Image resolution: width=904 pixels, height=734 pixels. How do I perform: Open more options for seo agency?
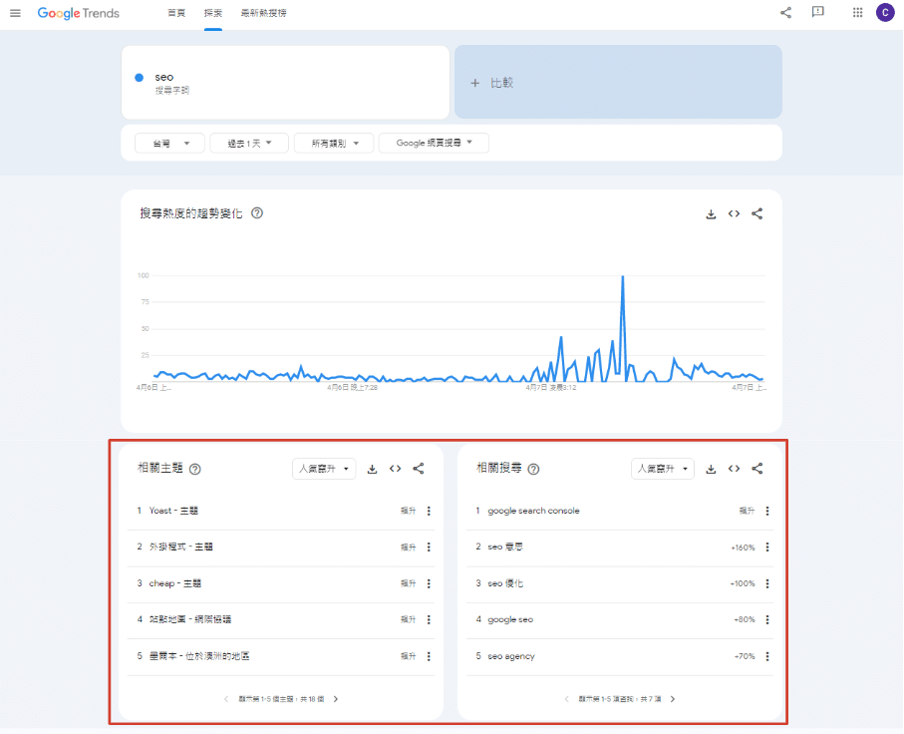[x=767, y=656]
